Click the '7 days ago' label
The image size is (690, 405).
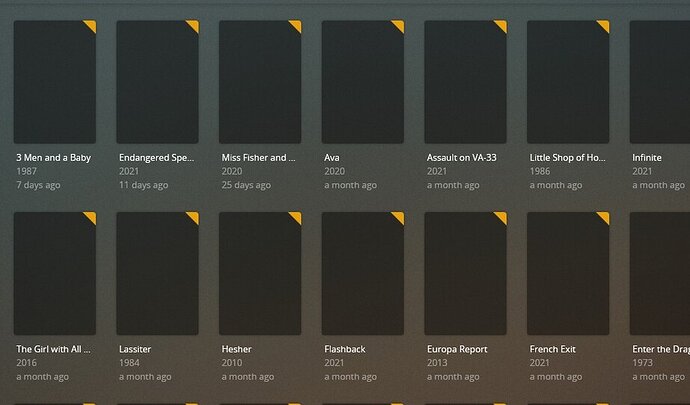(x=38, y=185)
